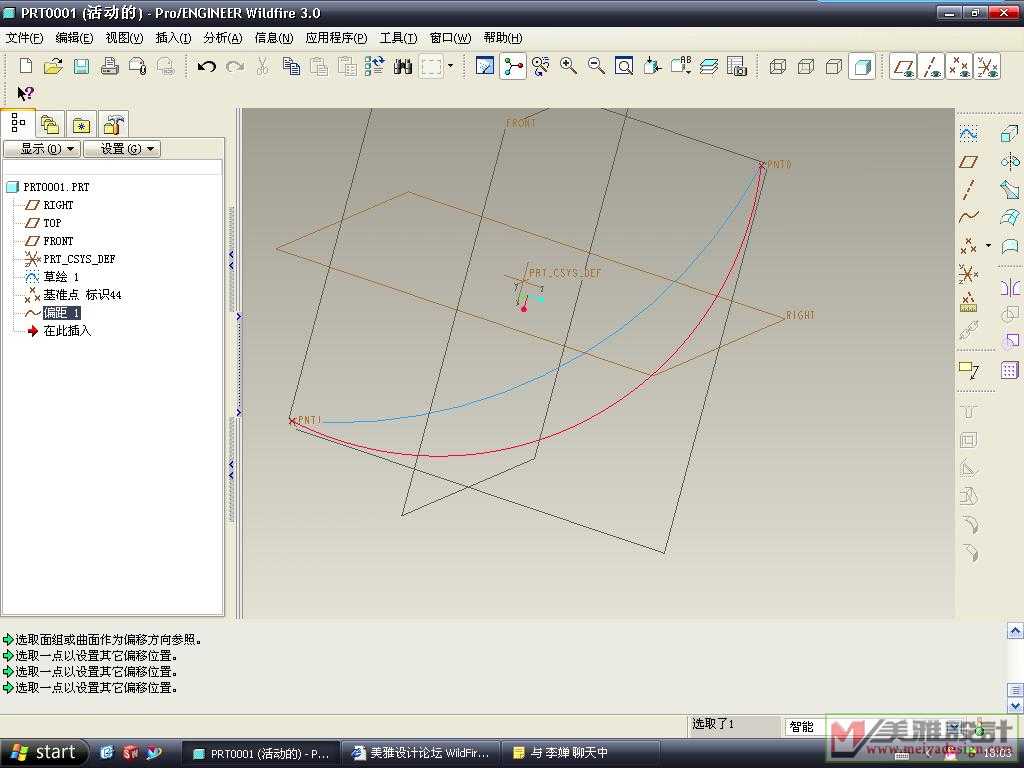Select 基准点 标识44 in the model tree
Image resolution: width=1024 pixels, height=768 pixels.
[82, 295]
